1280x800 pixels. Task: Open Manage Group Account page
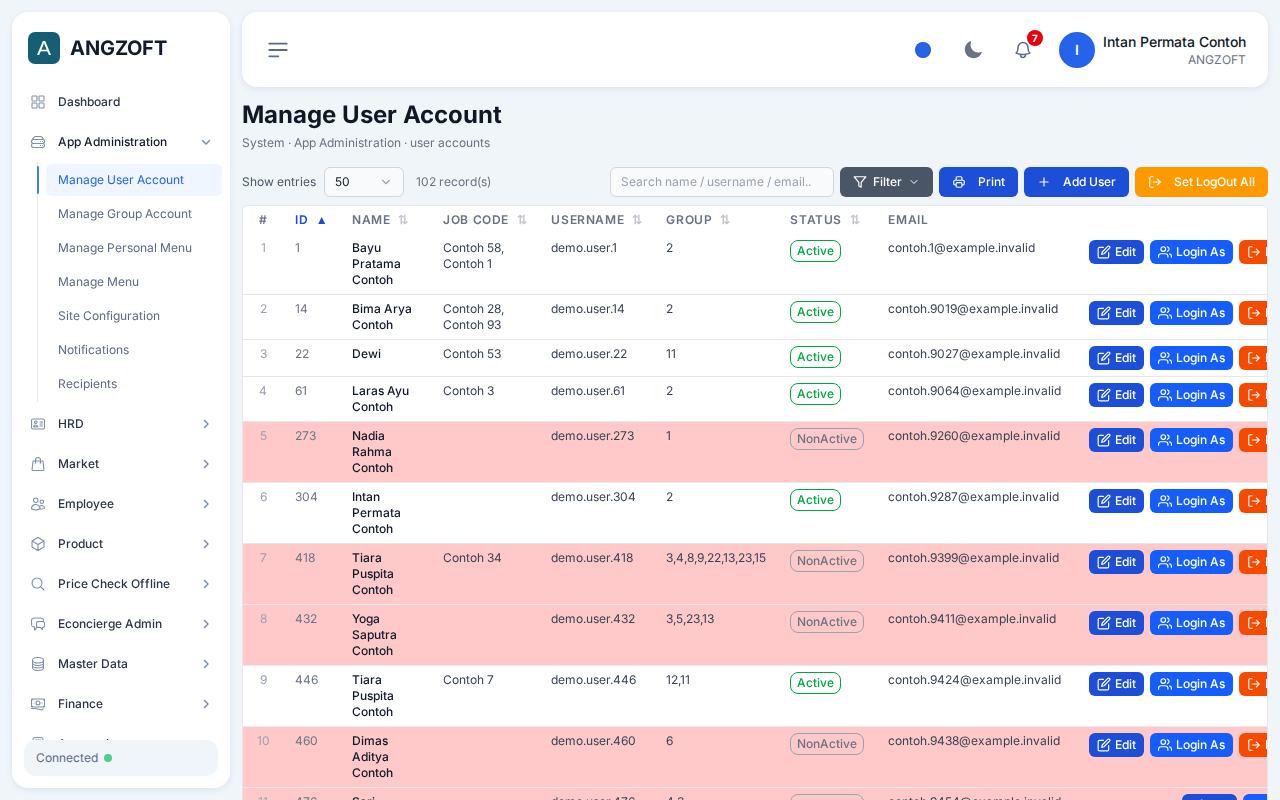point(133,214)
